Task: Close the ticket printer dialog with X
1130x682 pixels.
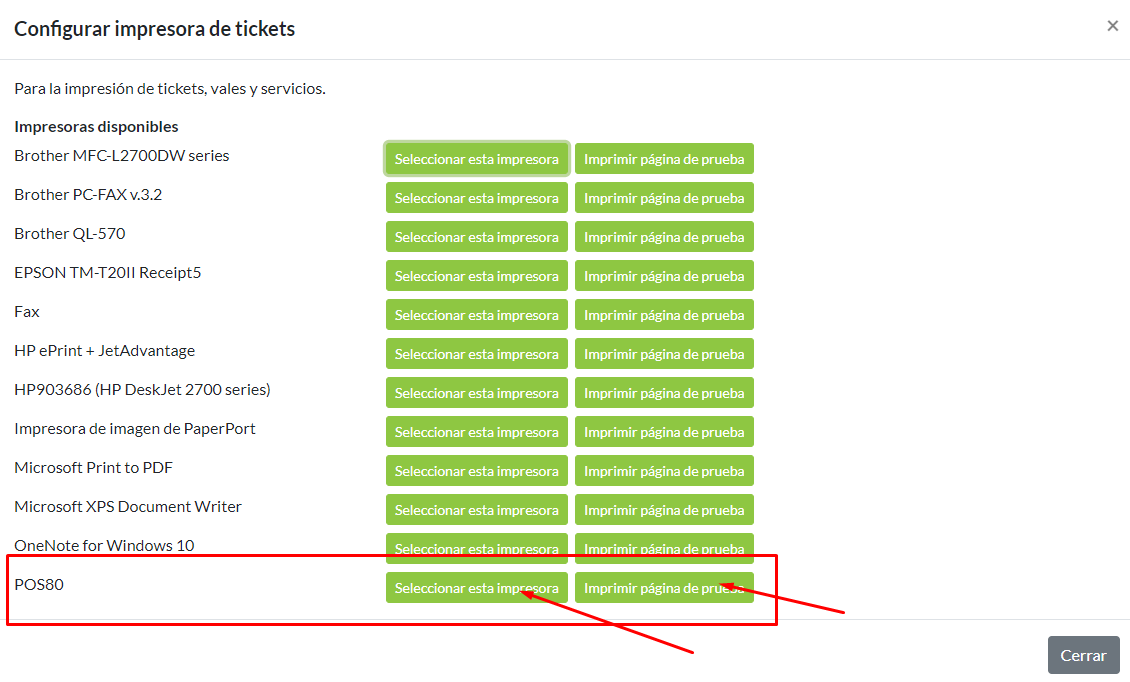Action: 1112,26
